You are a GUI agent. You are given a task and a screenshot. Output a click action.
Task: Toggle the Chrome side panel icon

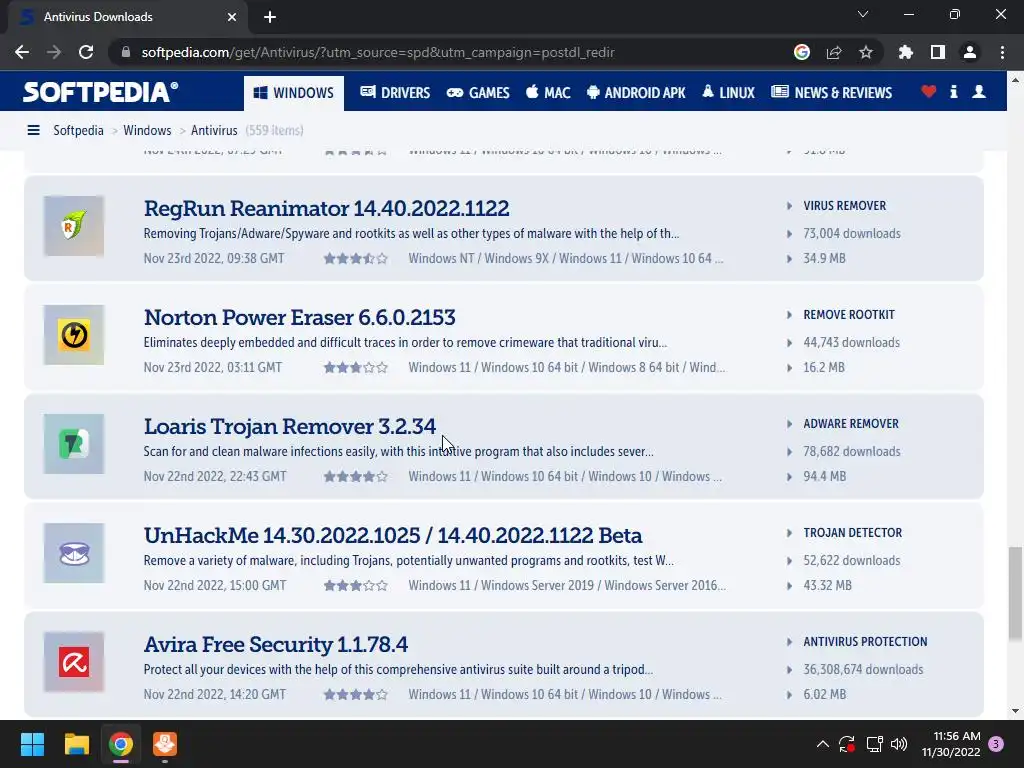(938, 52)
